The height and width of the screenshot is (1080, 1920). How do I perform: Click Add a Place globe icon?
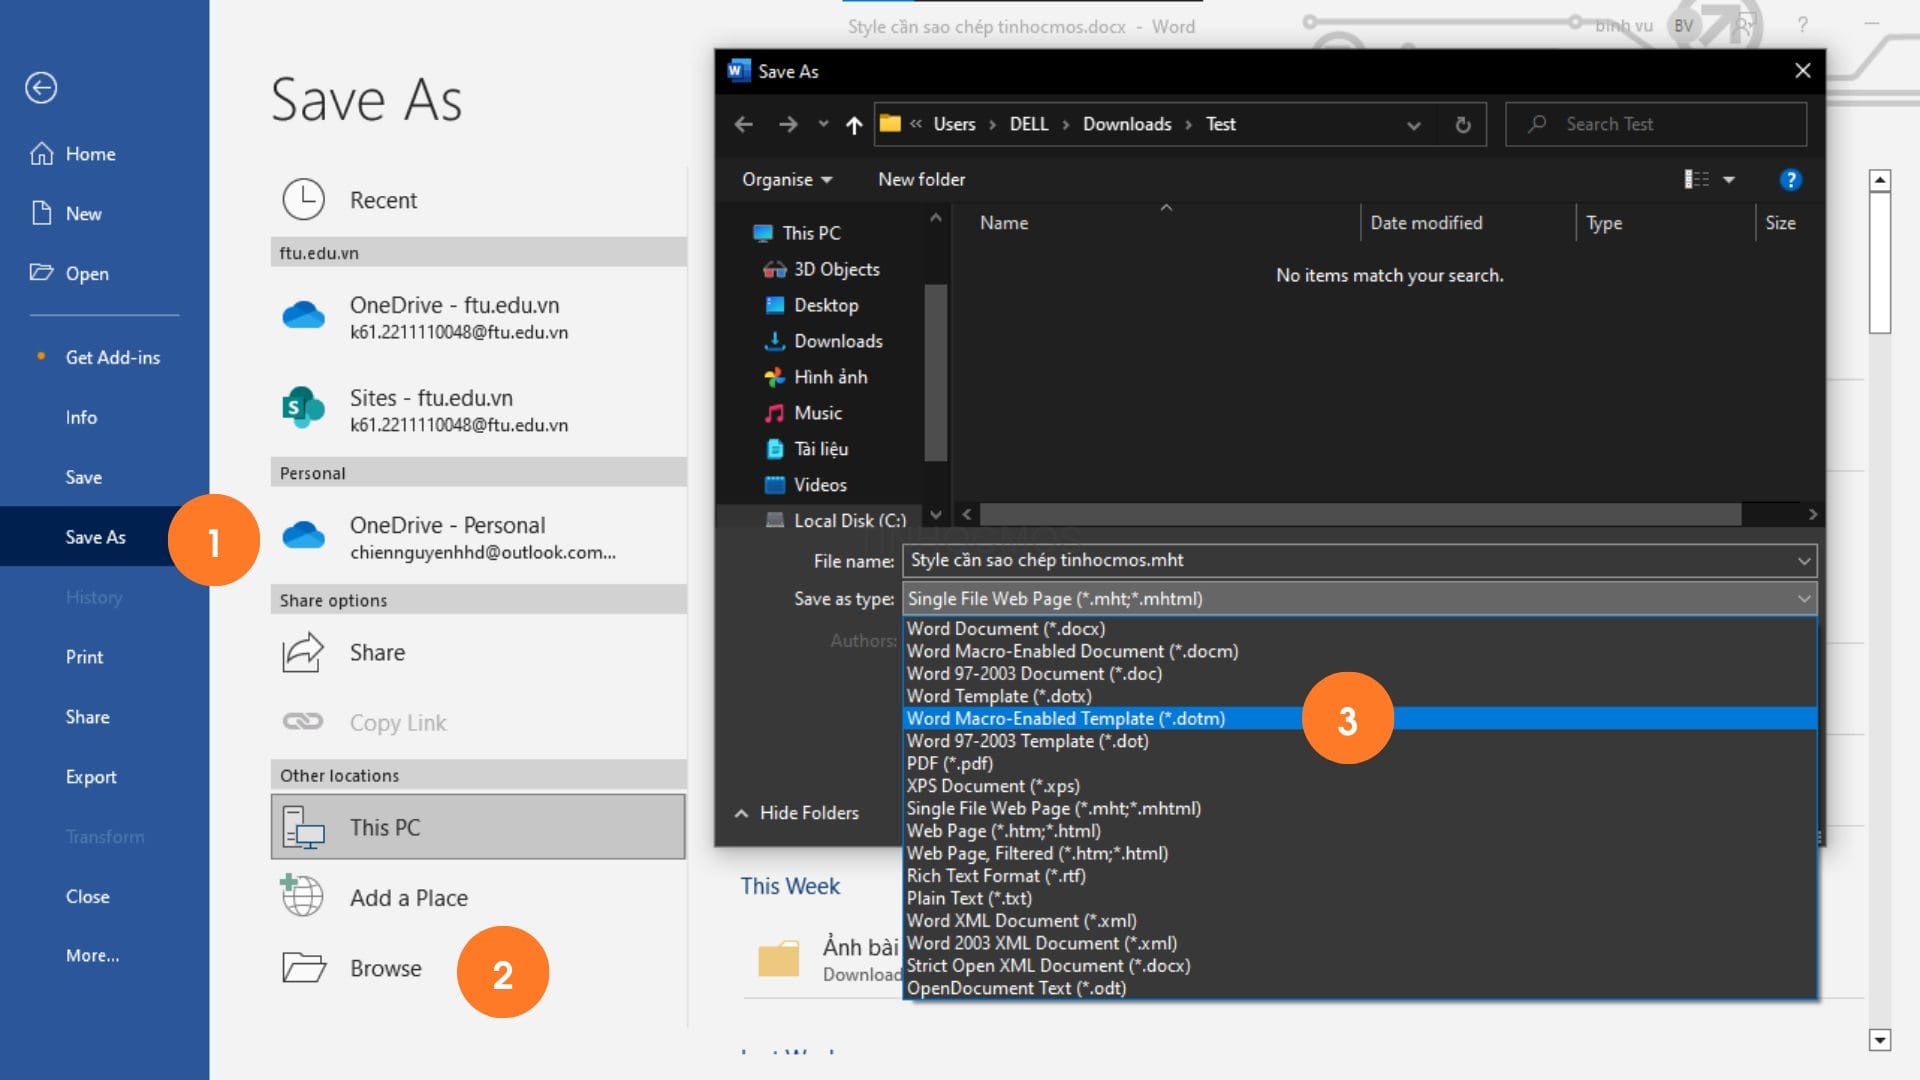(x=302, y=896)
